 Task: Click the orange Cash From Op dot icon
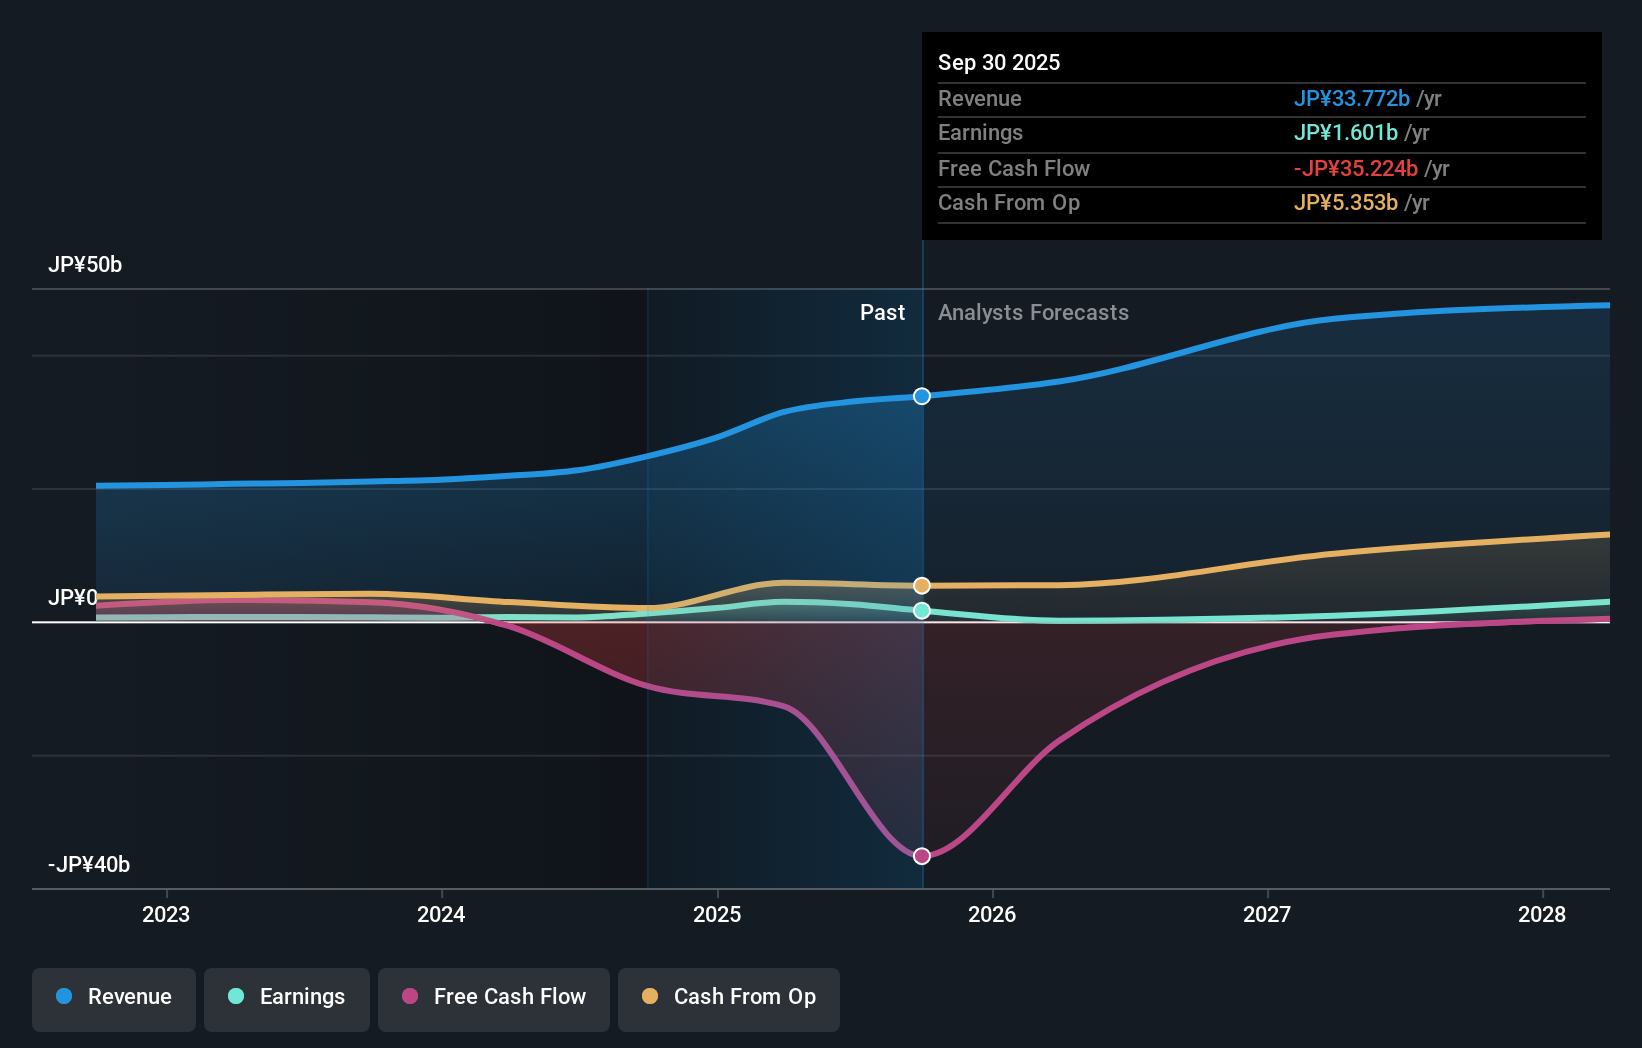pos(650,996)
